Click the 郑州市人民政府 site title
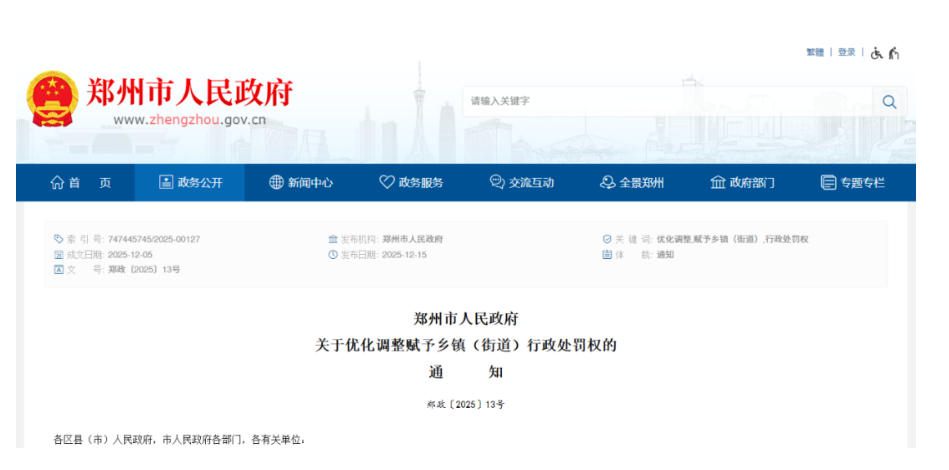Image resolution: width=949 pixels, height=470 pixels. click(189, 93)
